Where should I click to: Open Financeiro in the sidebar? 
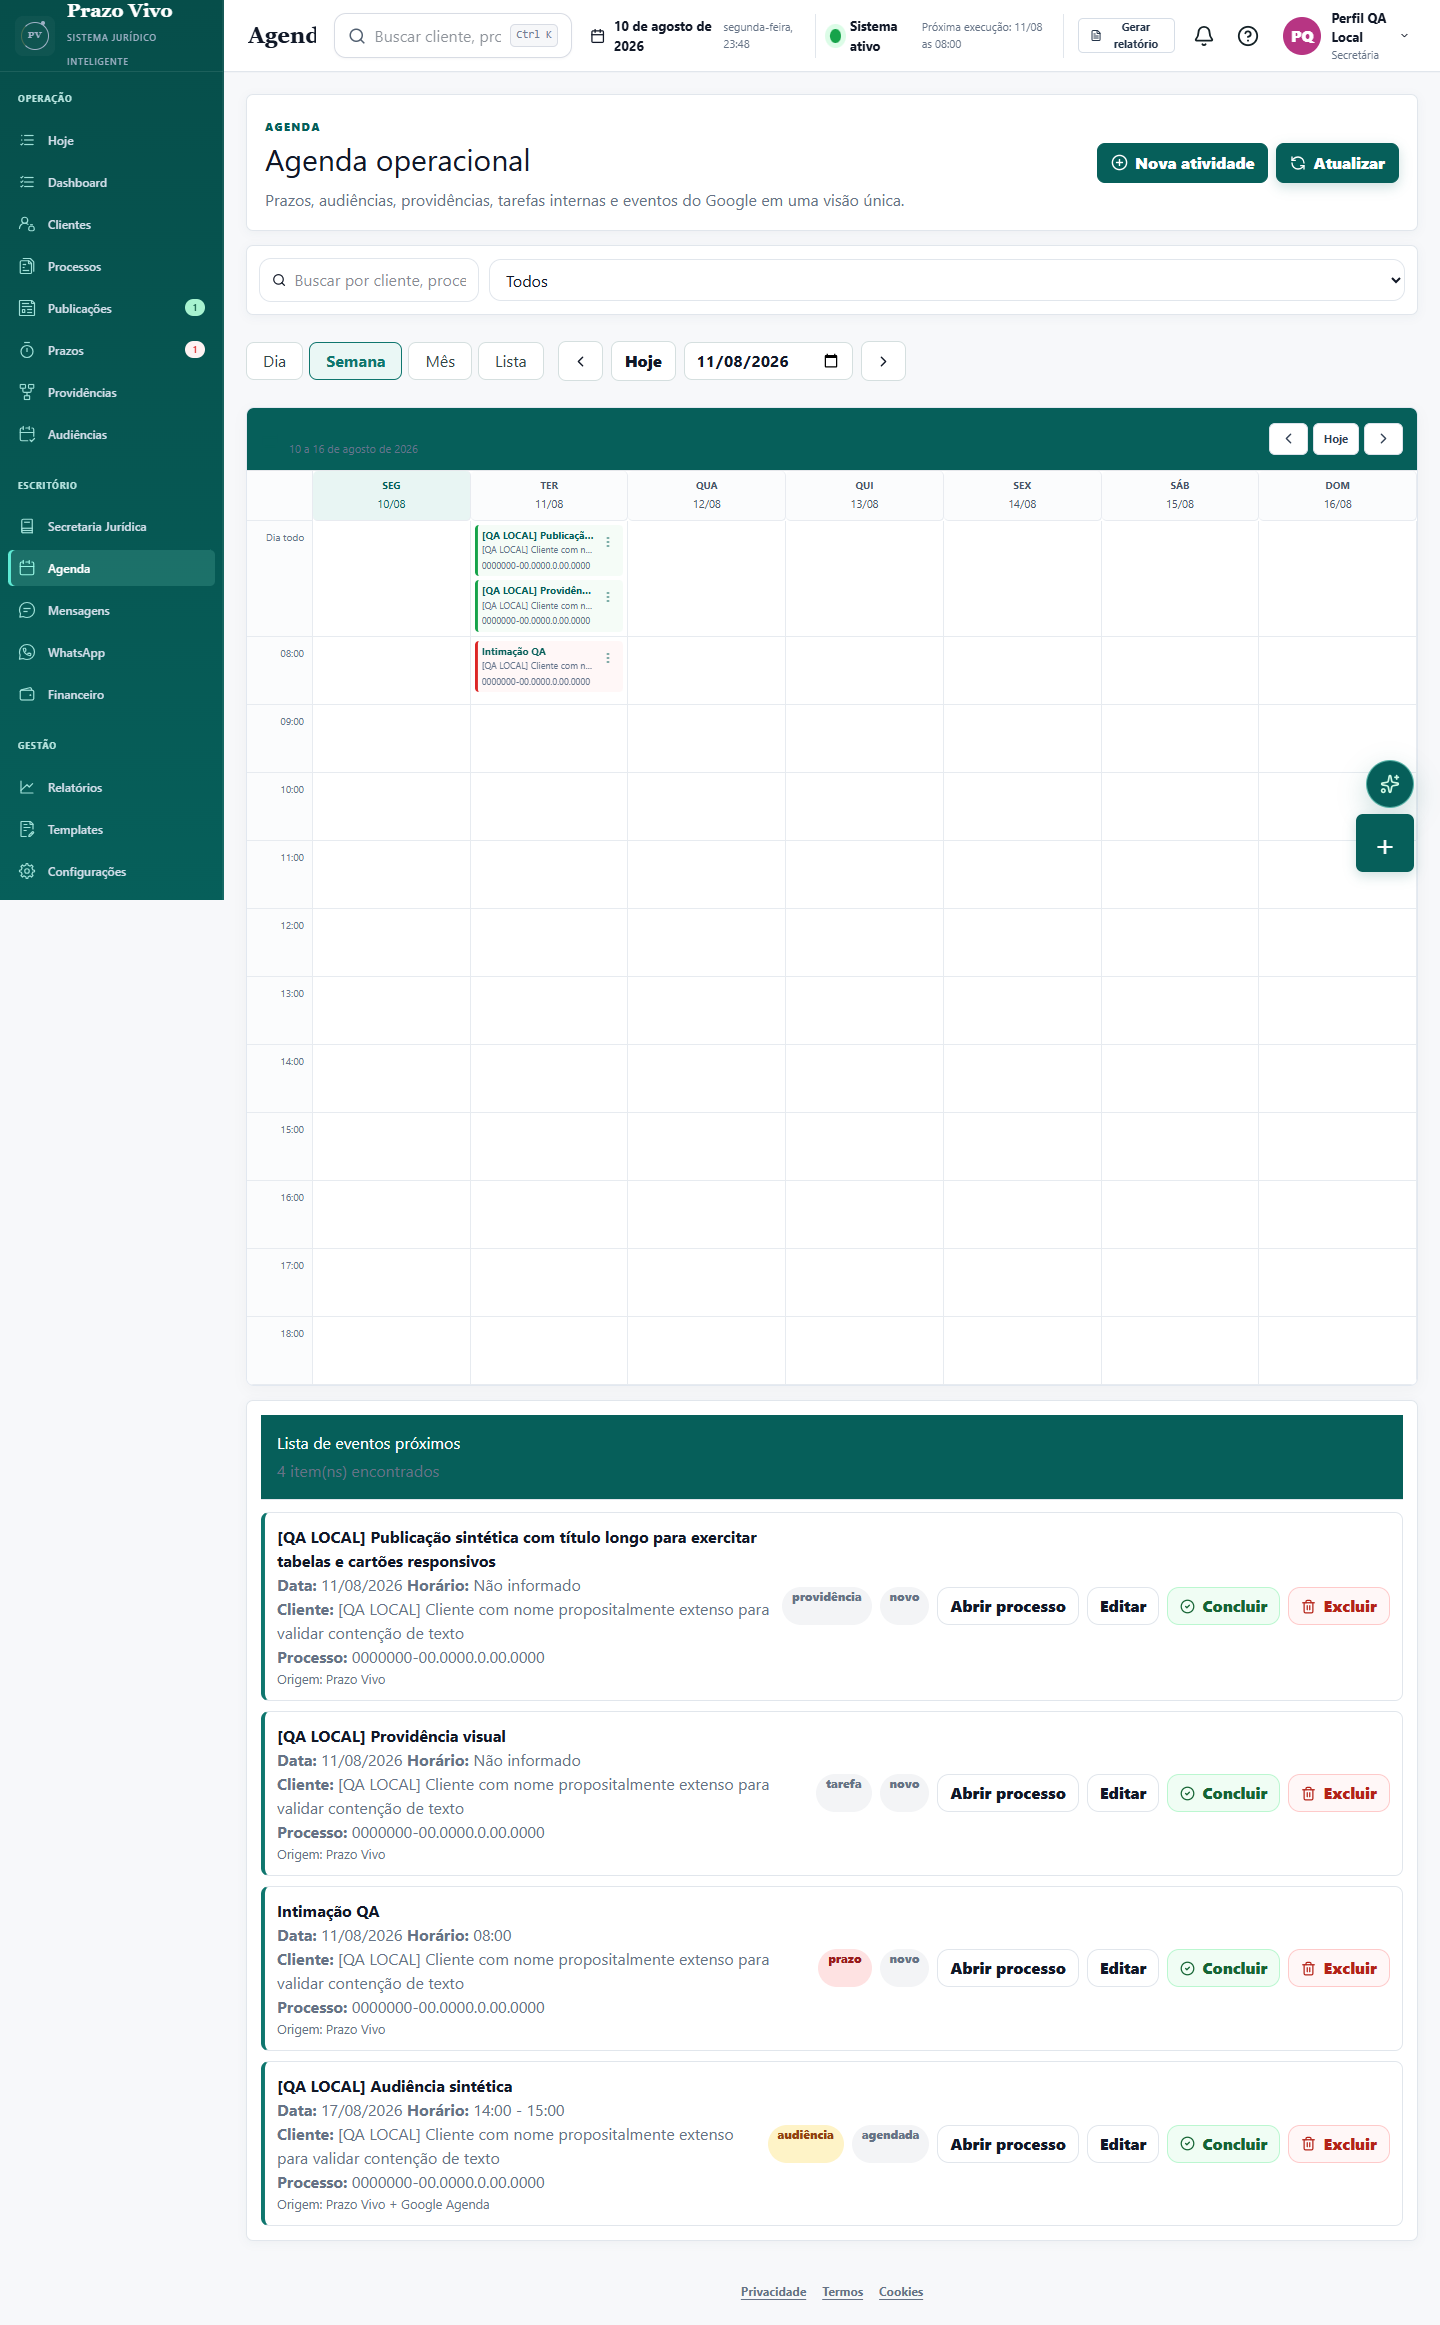[112, 694]
